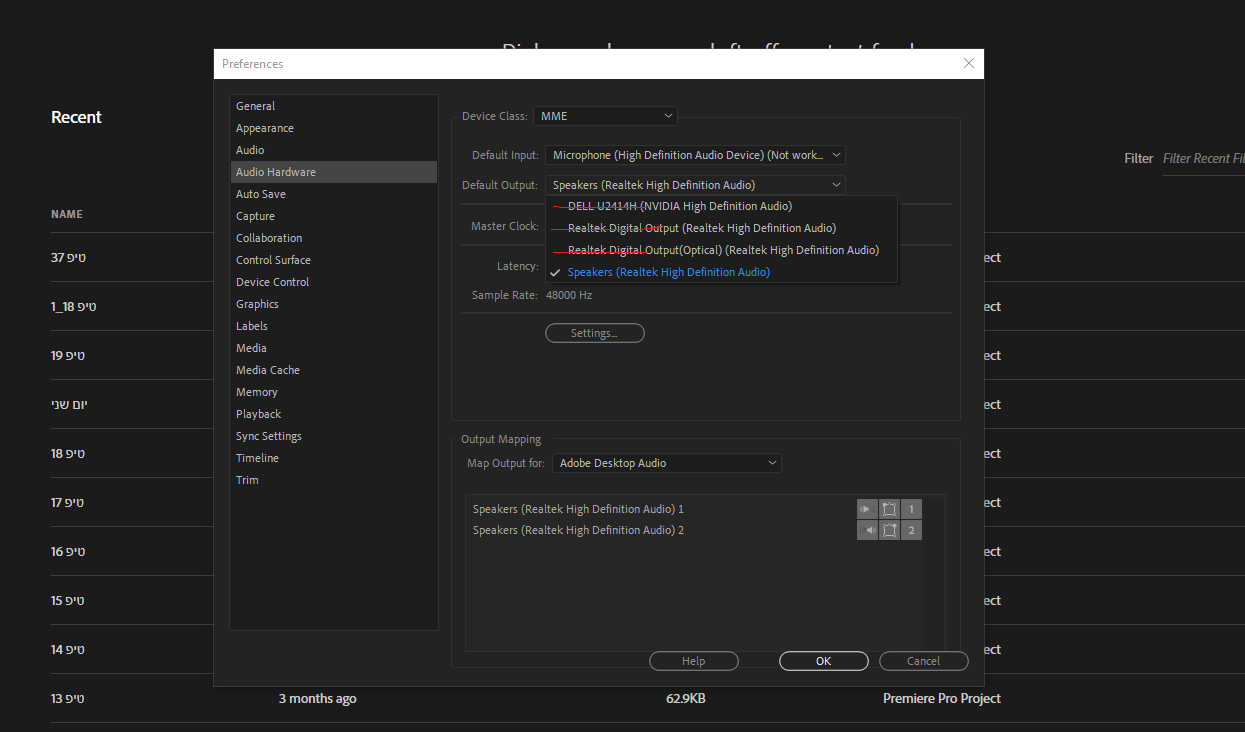Screen dimensions: 1245x732
Task: Open the Default Input Microphone dropdown
Action: click(x=695, y=155)
